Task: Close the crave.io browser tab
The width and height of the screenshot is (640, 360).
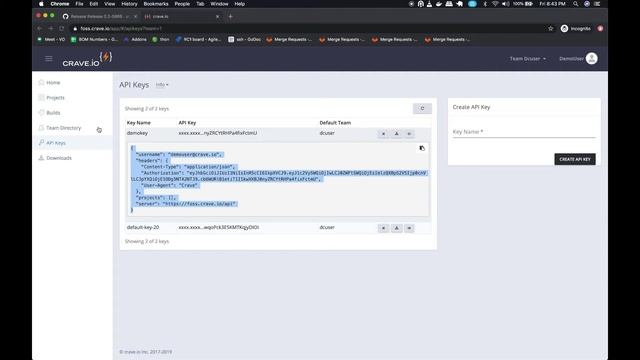Action: (x=217, y=16)
